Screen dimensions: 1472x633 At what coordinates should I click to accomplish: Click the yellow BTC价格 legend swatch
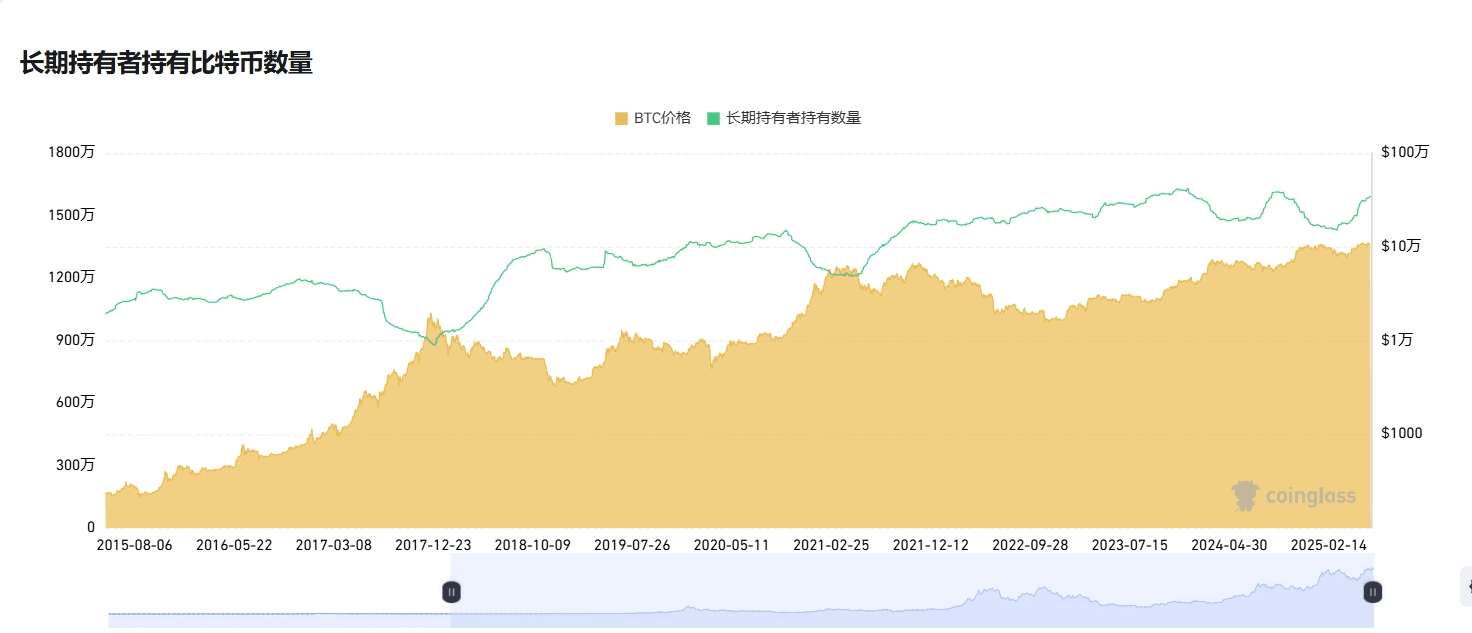coord(621,118)
